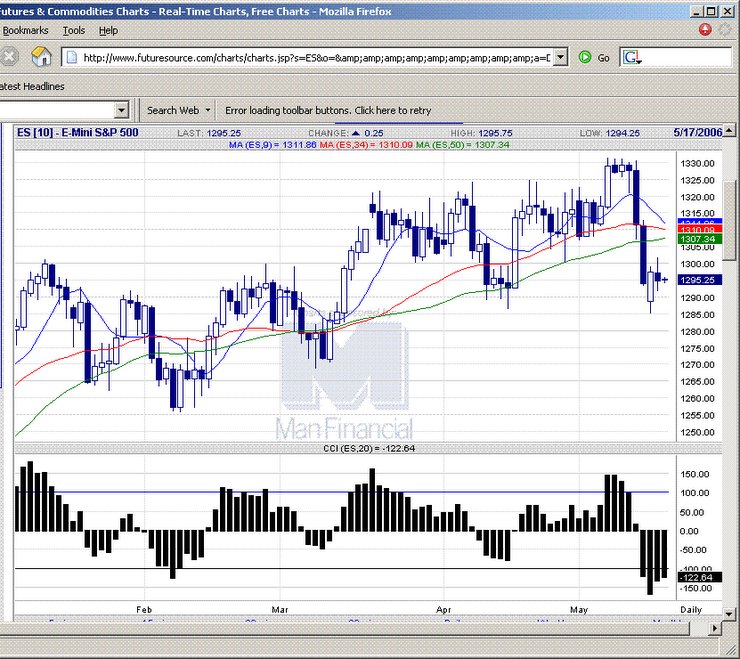Click the black -122.64 CCI marker
This screenshot has width=740, height=659.
[x=699, y=577]
